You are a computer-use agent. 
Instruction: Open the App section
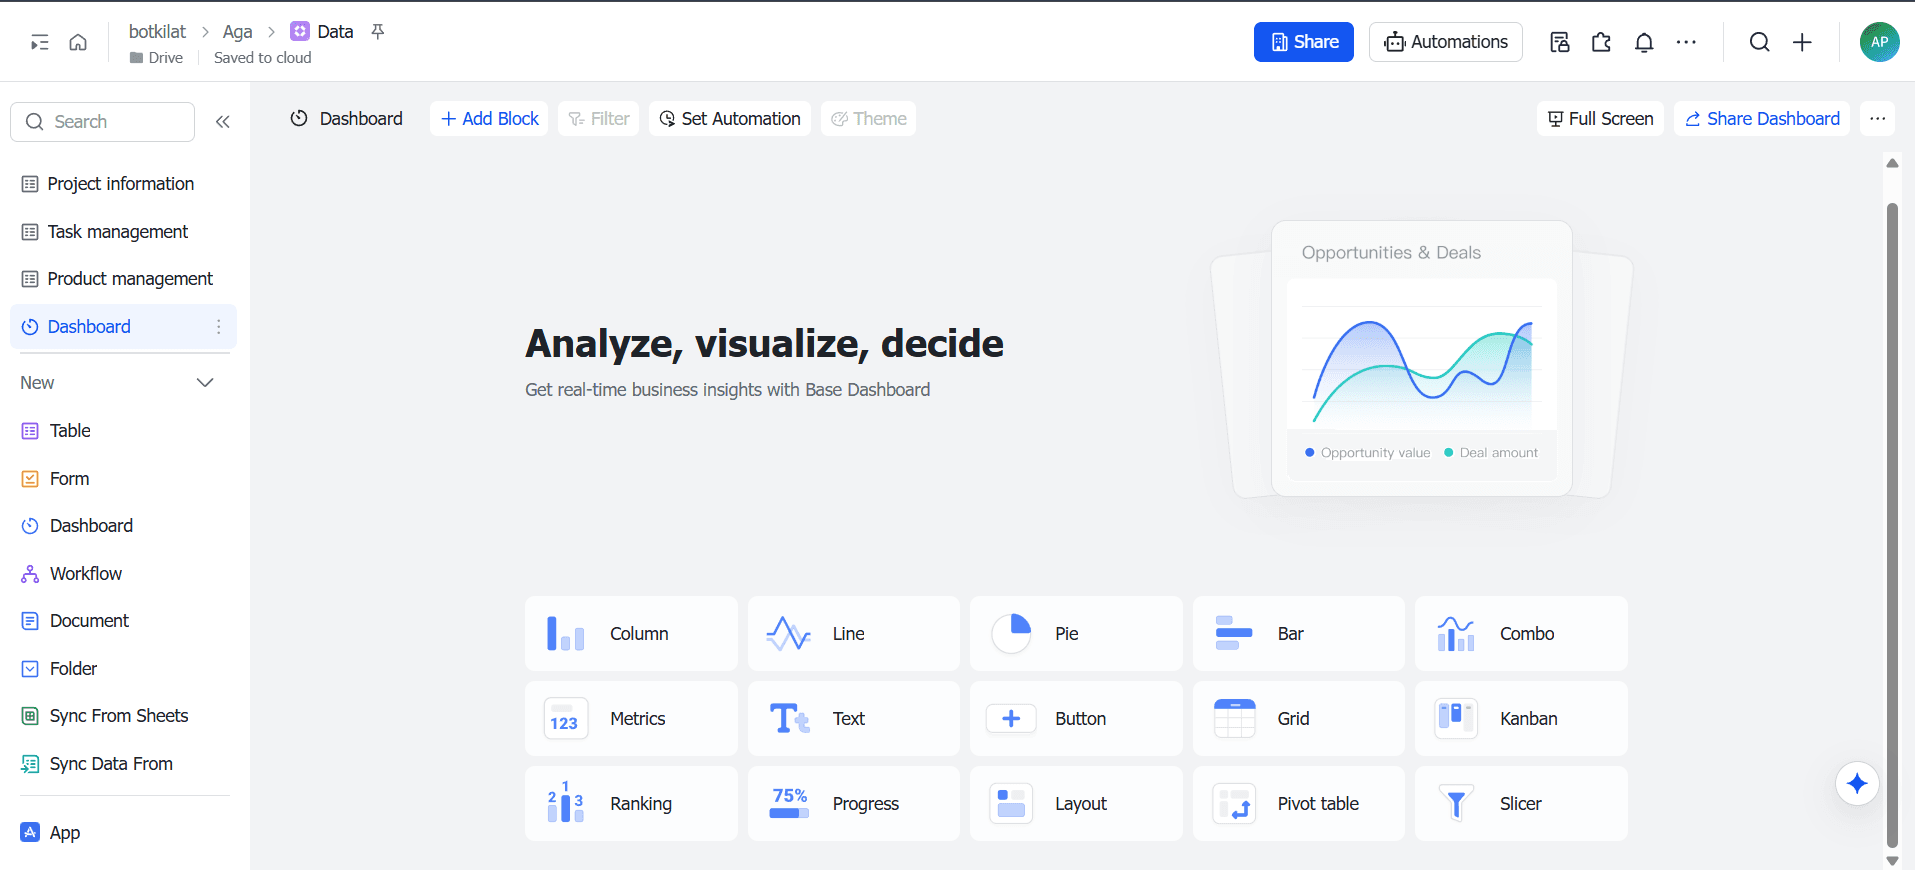pos(123,833)
